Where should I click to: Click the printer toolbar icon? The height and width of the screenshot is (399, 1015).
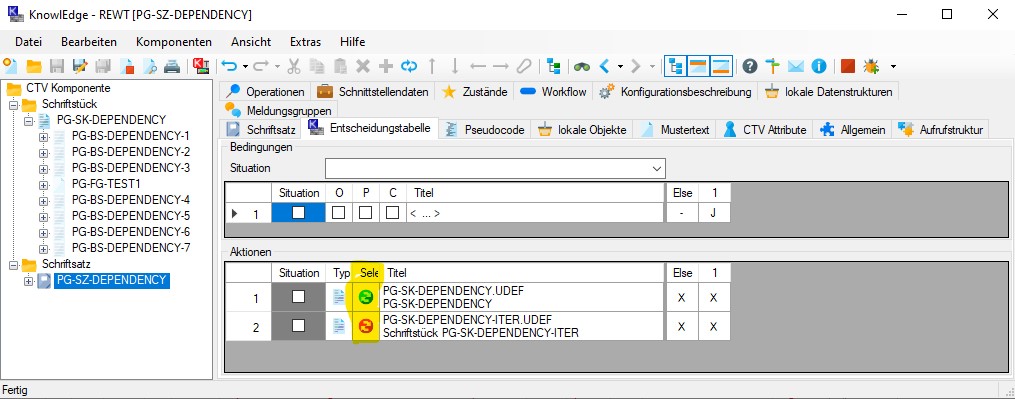(172, 65)
